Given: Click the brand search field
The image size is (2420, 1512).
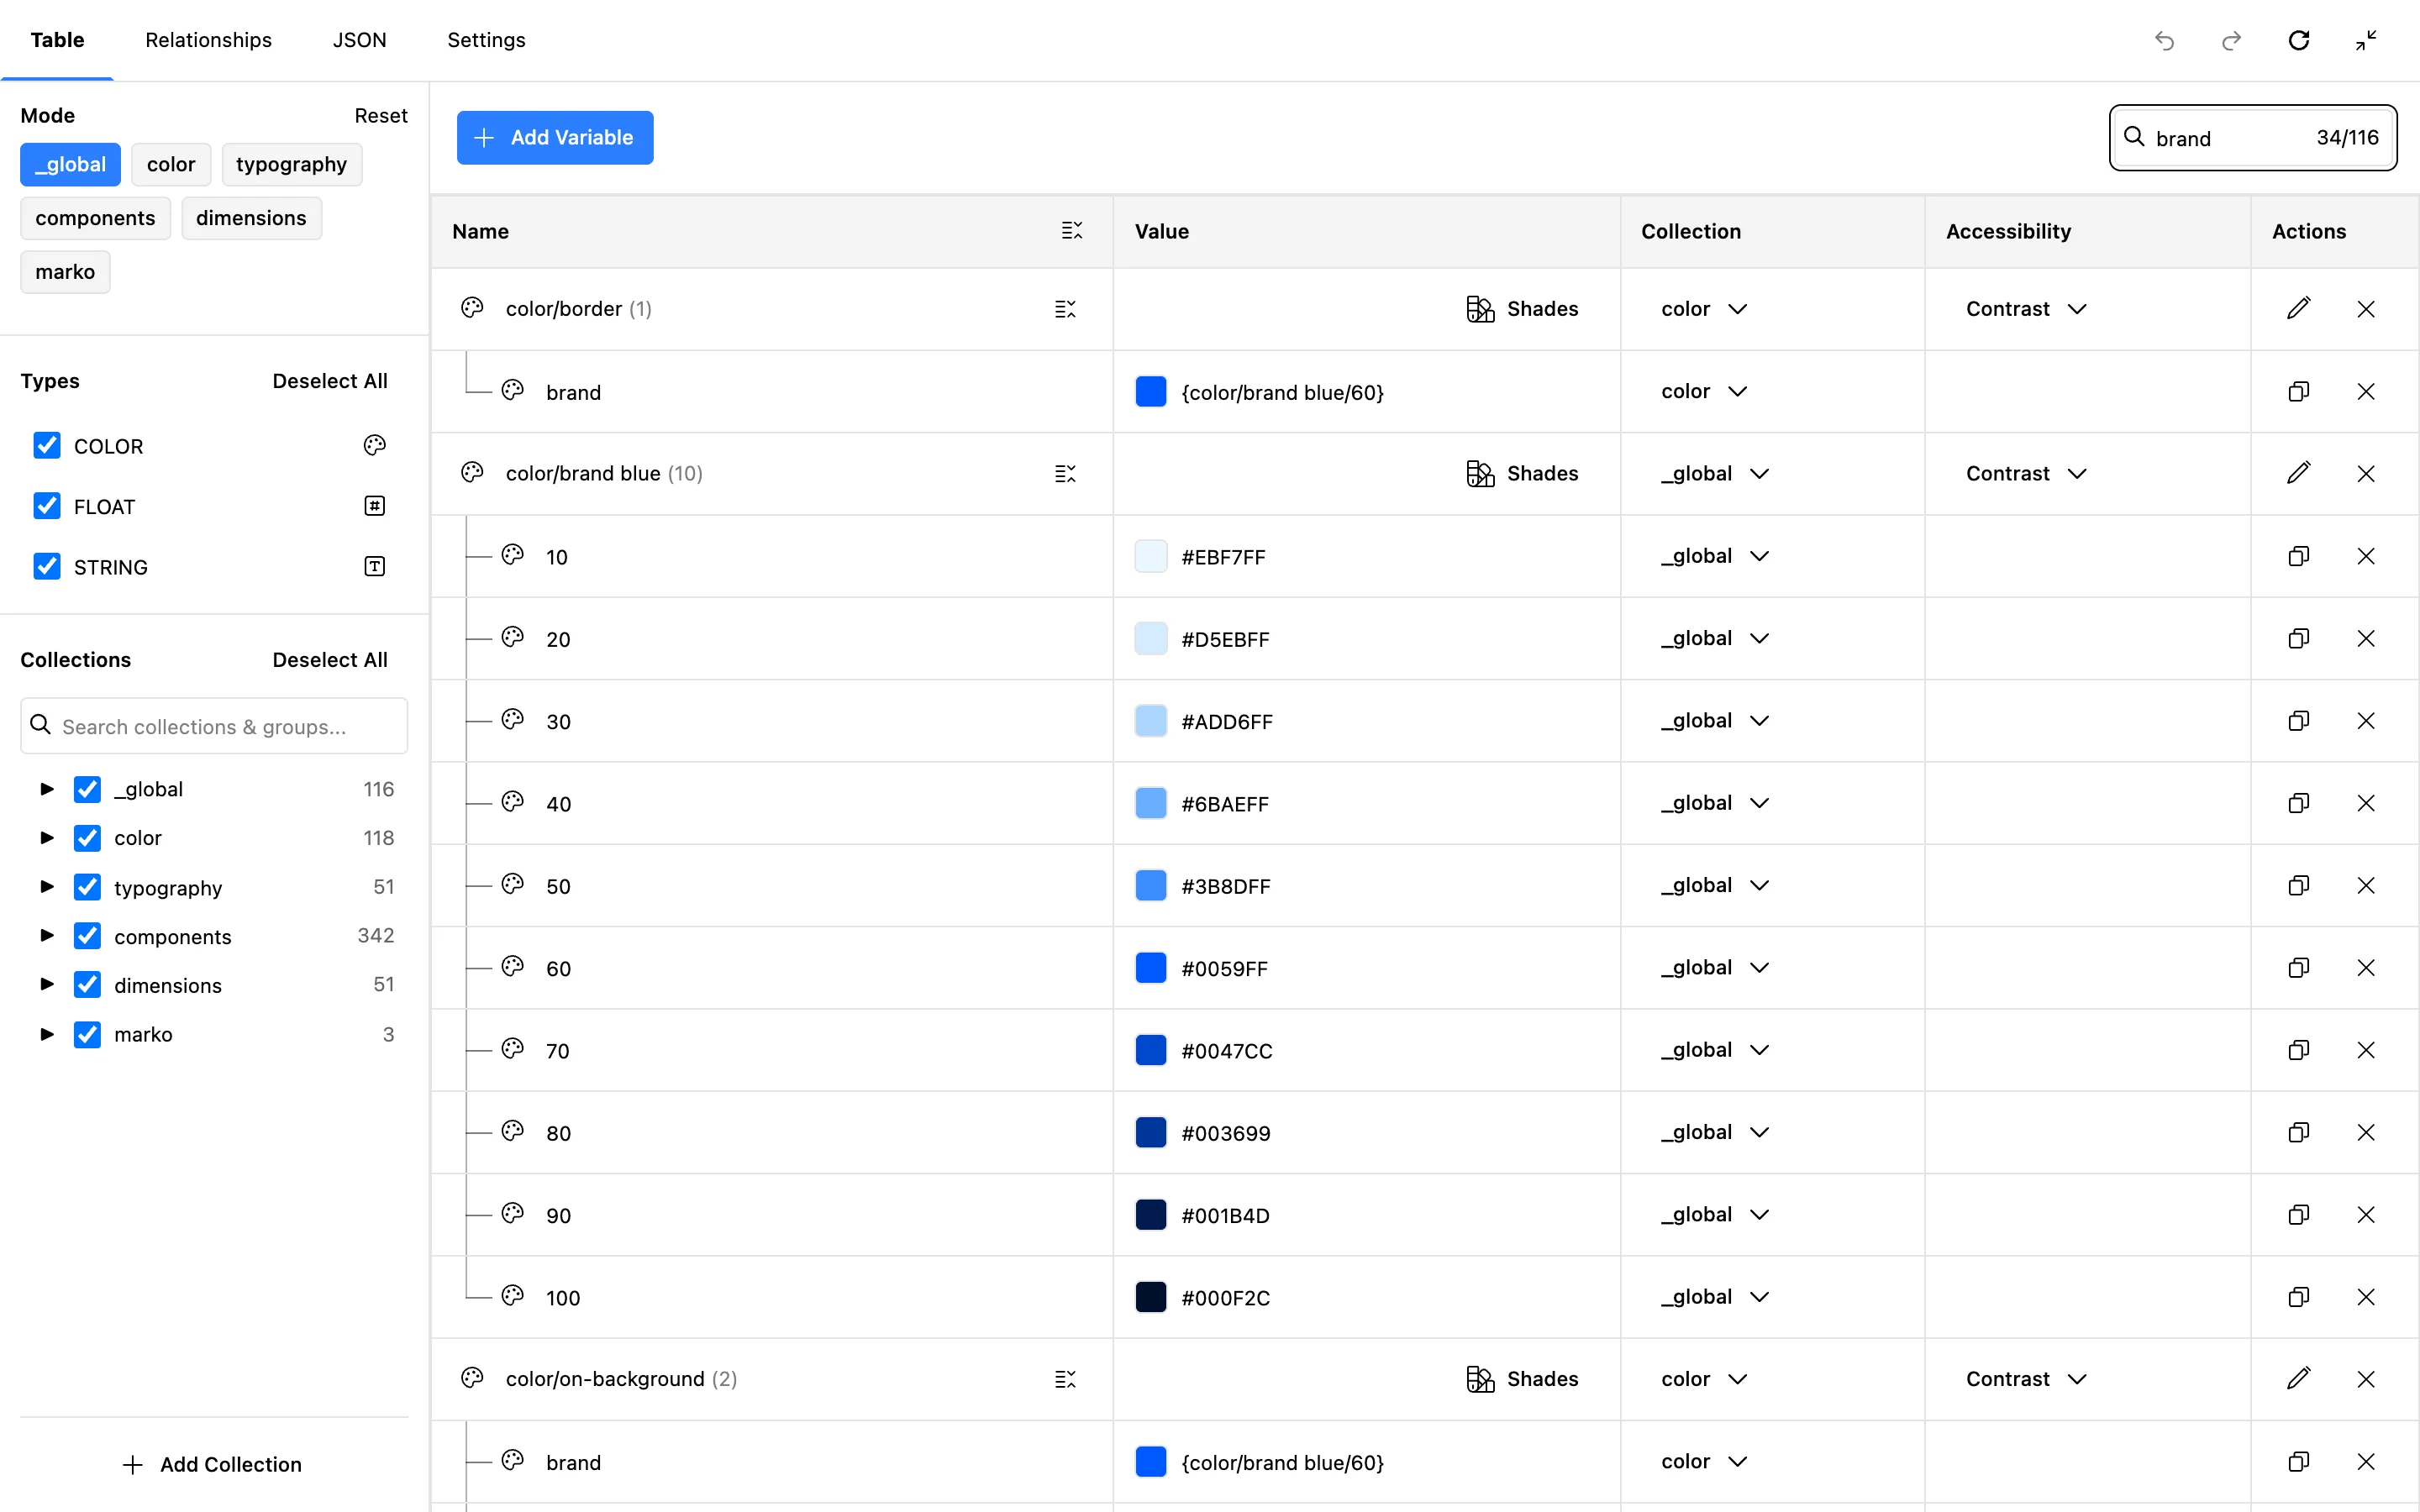Looking at the screenshot, I should (2253, 138).
